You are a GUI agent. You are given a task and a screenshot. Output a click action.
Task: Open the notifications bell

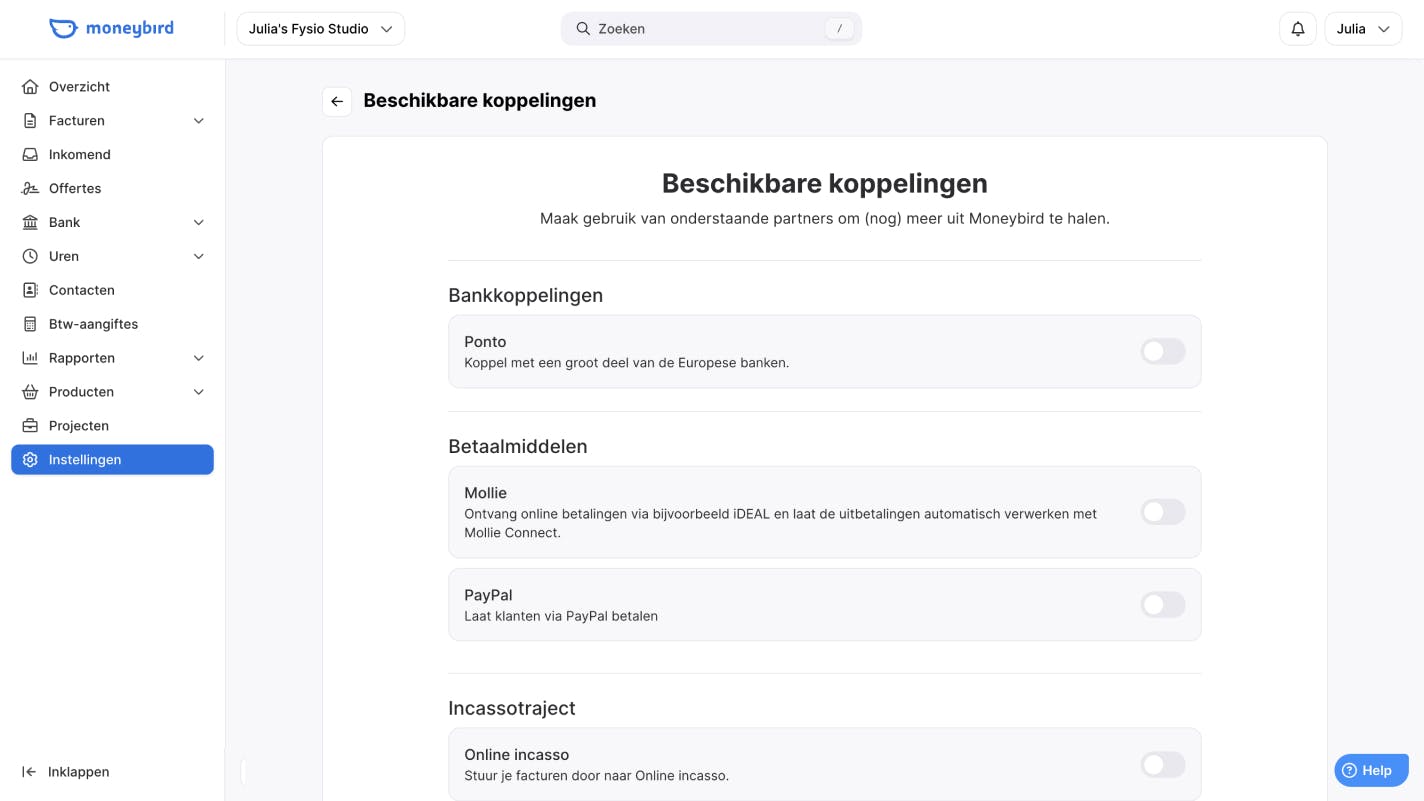click(1297, 28)
